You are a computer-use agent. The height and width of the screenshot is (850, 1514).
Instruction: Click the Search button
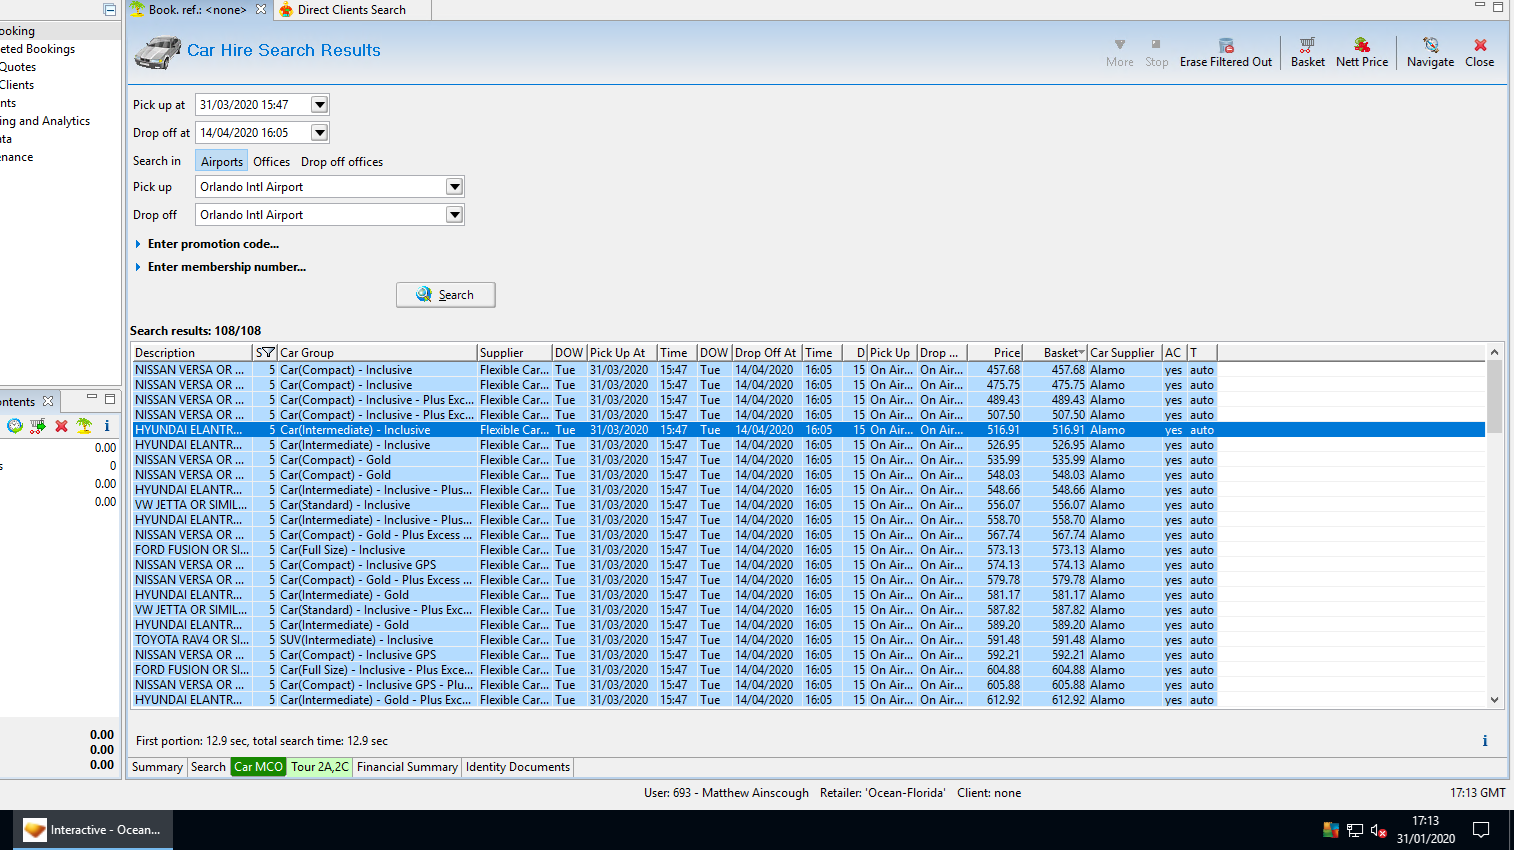pos(446,295)
